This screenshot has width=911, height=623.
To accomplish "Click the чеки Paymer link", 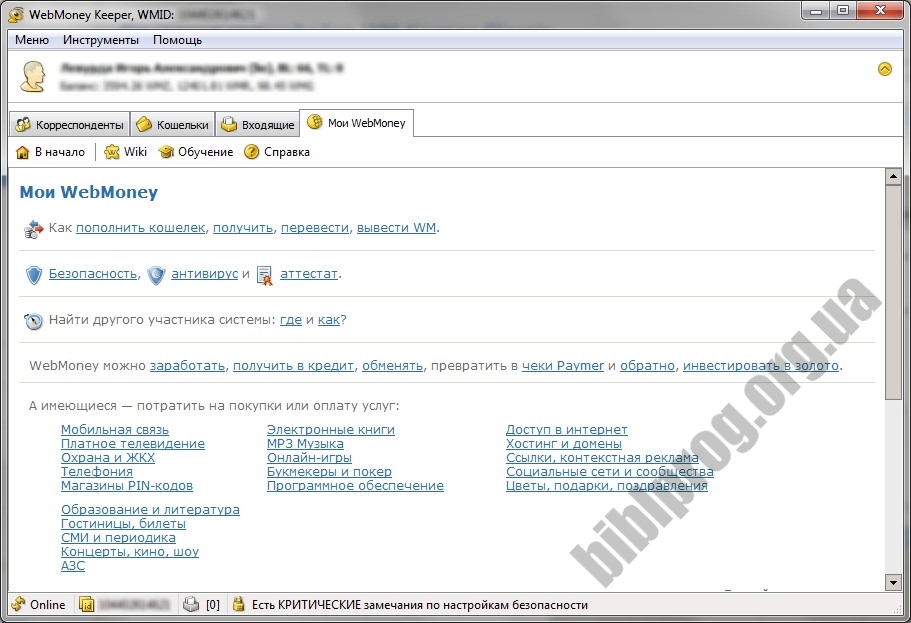I will click(x=563, y=365).
